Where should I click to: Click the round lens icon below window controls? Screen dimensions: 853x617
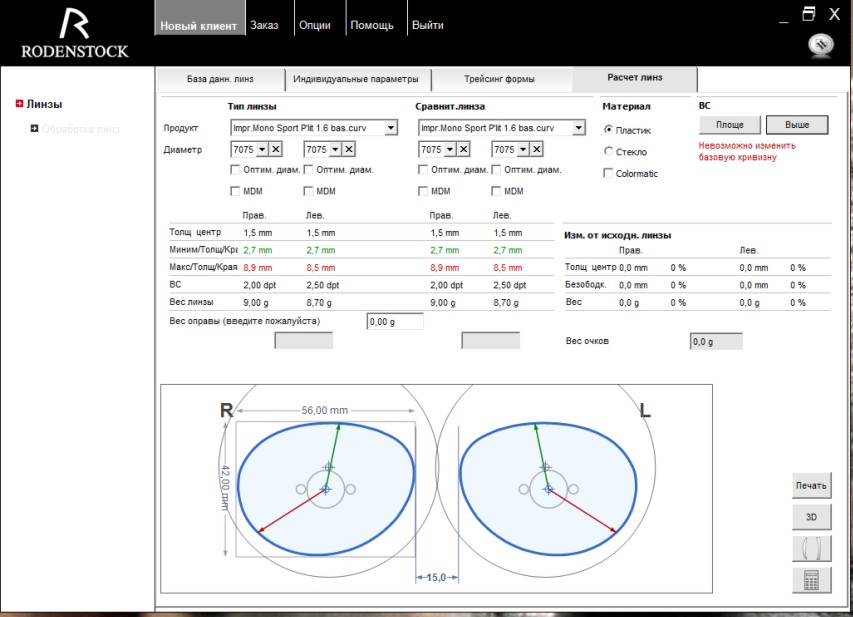click(x=821, y=45)
